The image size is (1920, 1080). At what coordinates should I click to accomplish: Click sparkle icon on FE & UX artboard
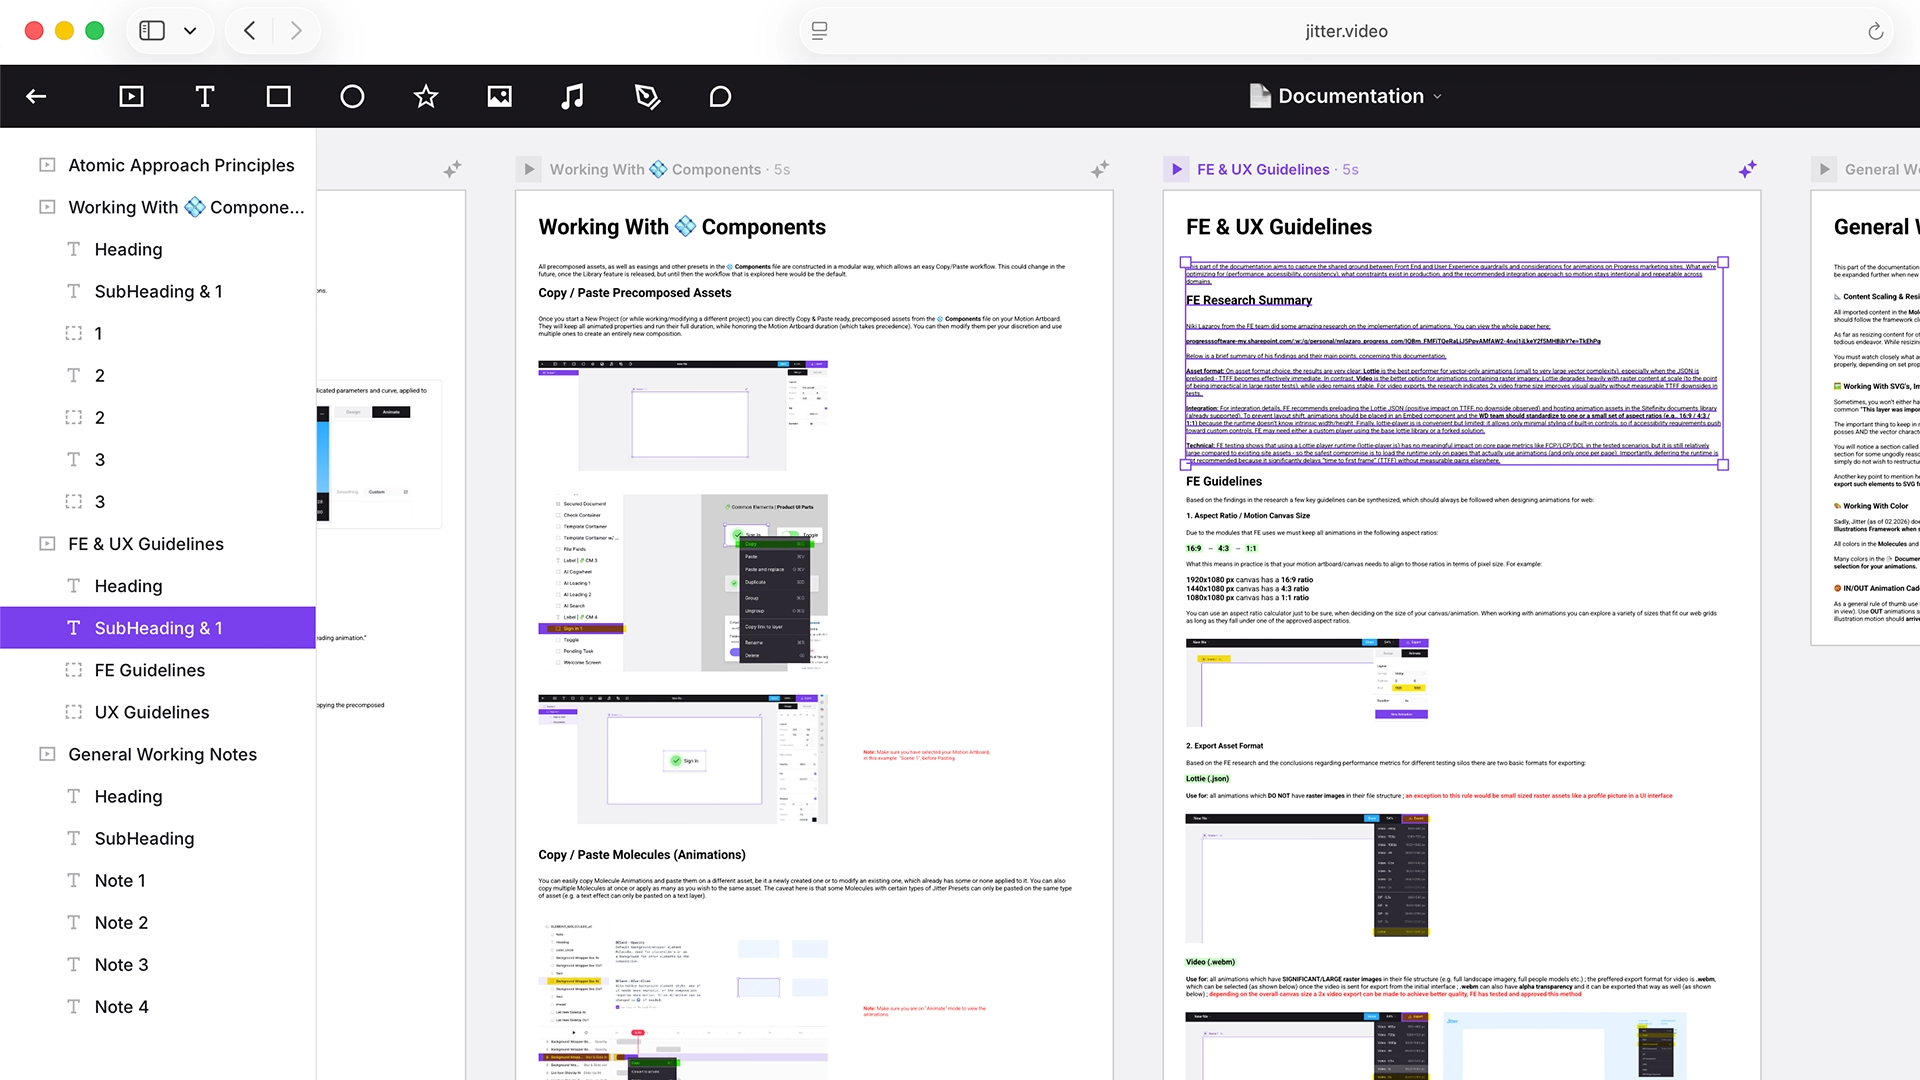click(1747, 169)
